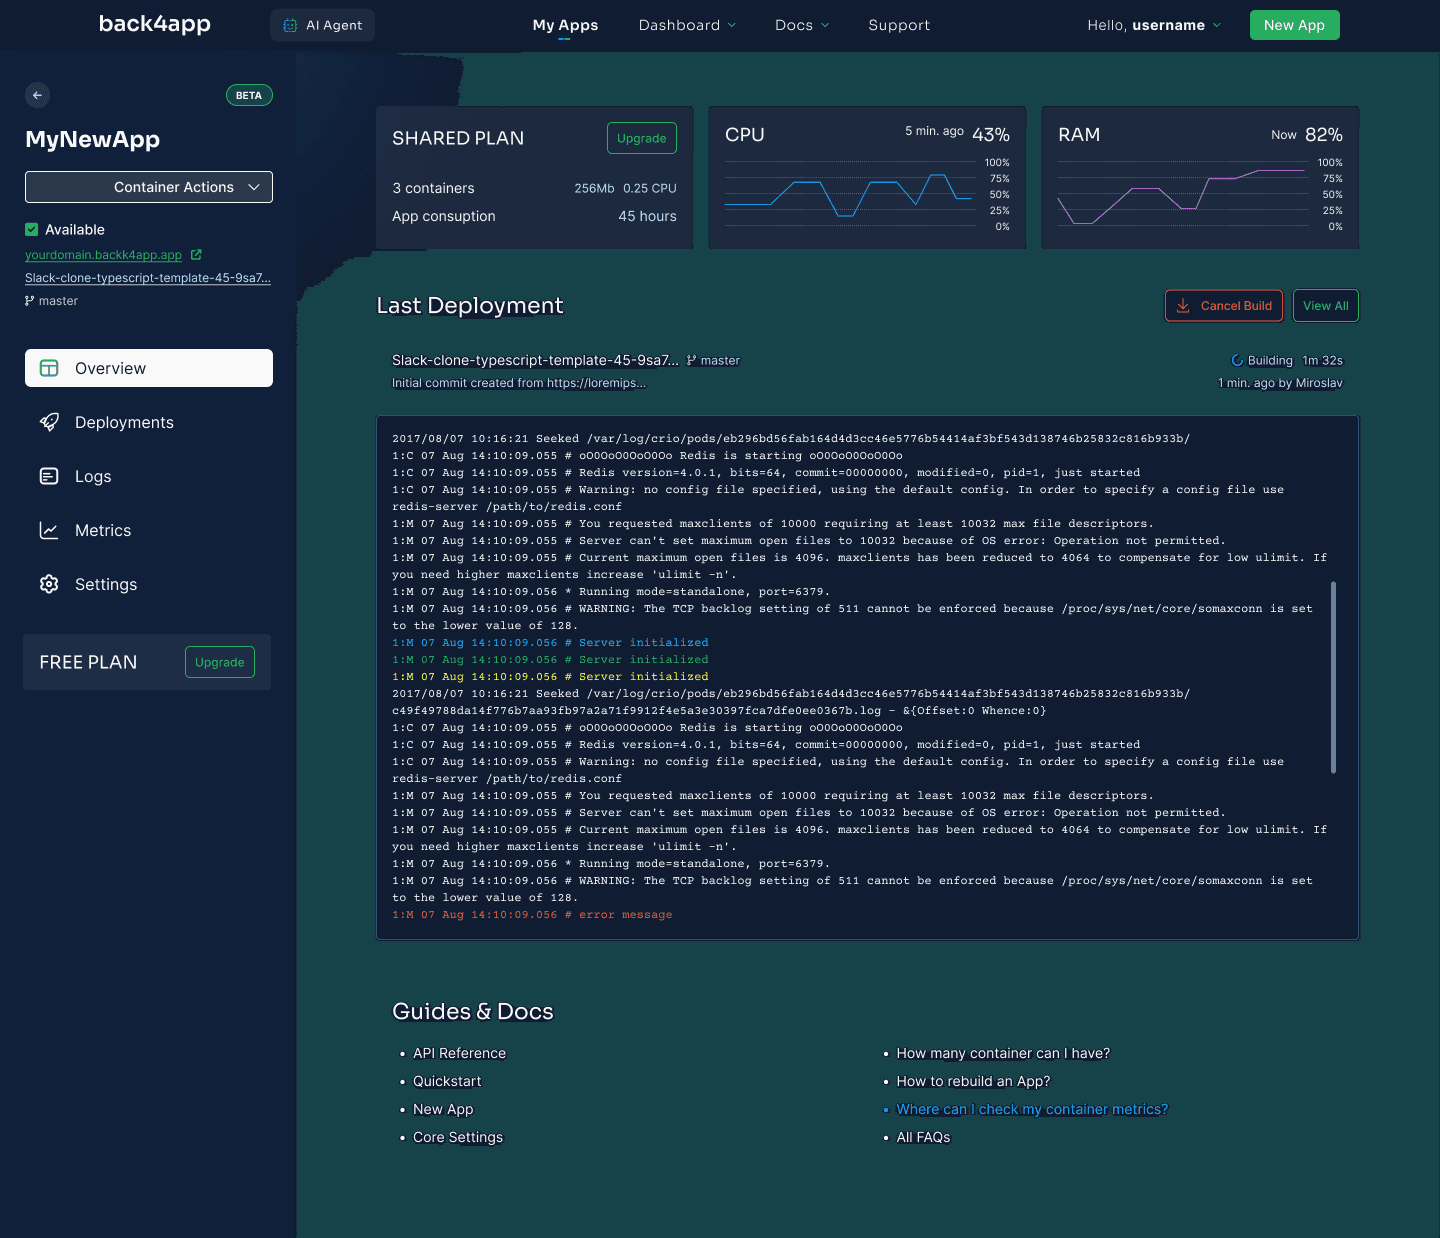This screenshot has height=1238, width=1440.
Task: Click the Settings gear icon
Action: click(49, 584)
